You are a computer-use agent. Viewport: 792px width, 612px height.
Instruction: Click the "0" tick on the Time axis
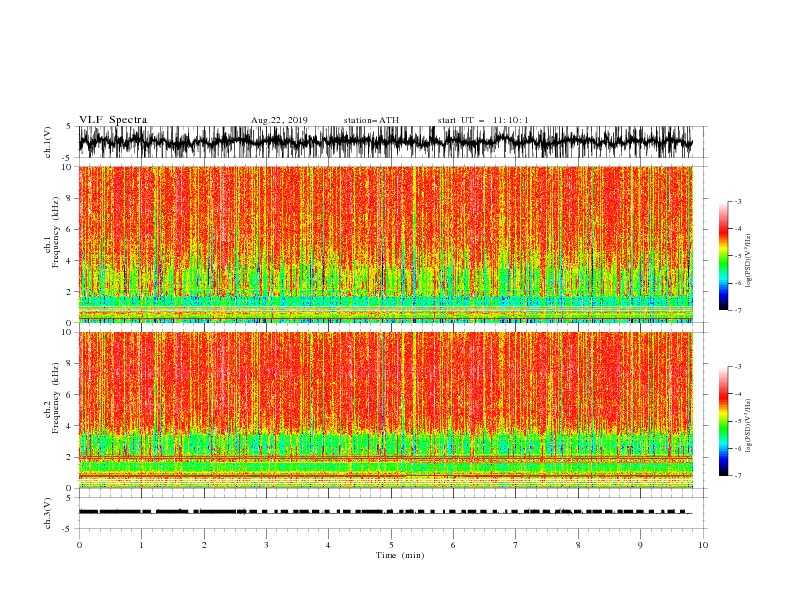[79, 545]
